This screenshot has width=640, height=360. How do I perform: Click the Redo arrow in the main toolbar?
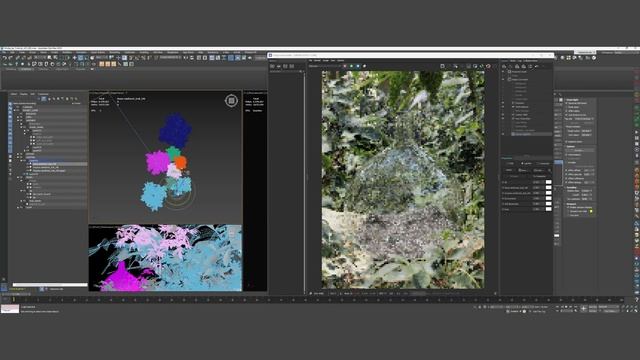tap(11, 58)
